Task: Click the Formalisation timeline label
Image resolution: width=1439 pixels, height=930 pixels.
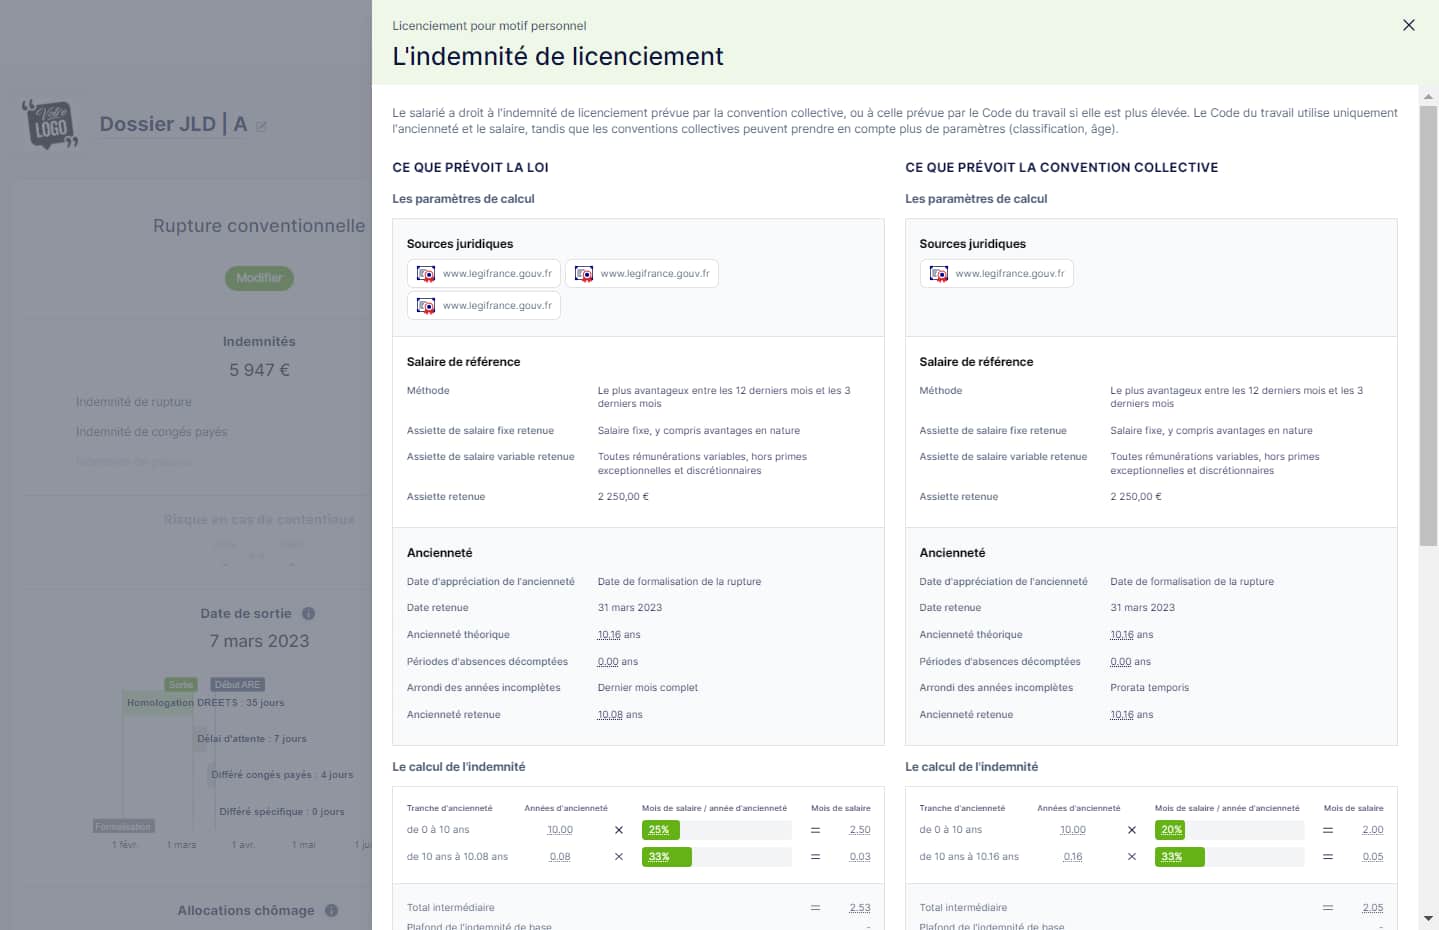Action: pyautogui.click(x=124, y=827)
